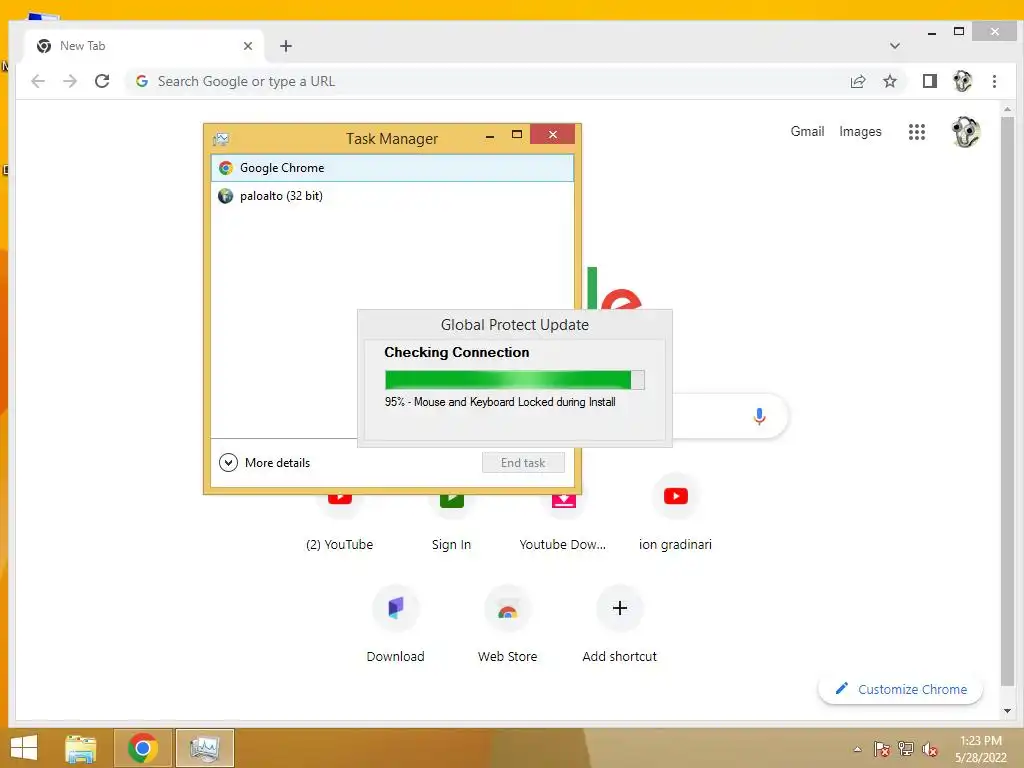The height and width of the screenshot is (768, 1024).
Task: Reload the page in Chrome
Action: click(x=102, y=81)
